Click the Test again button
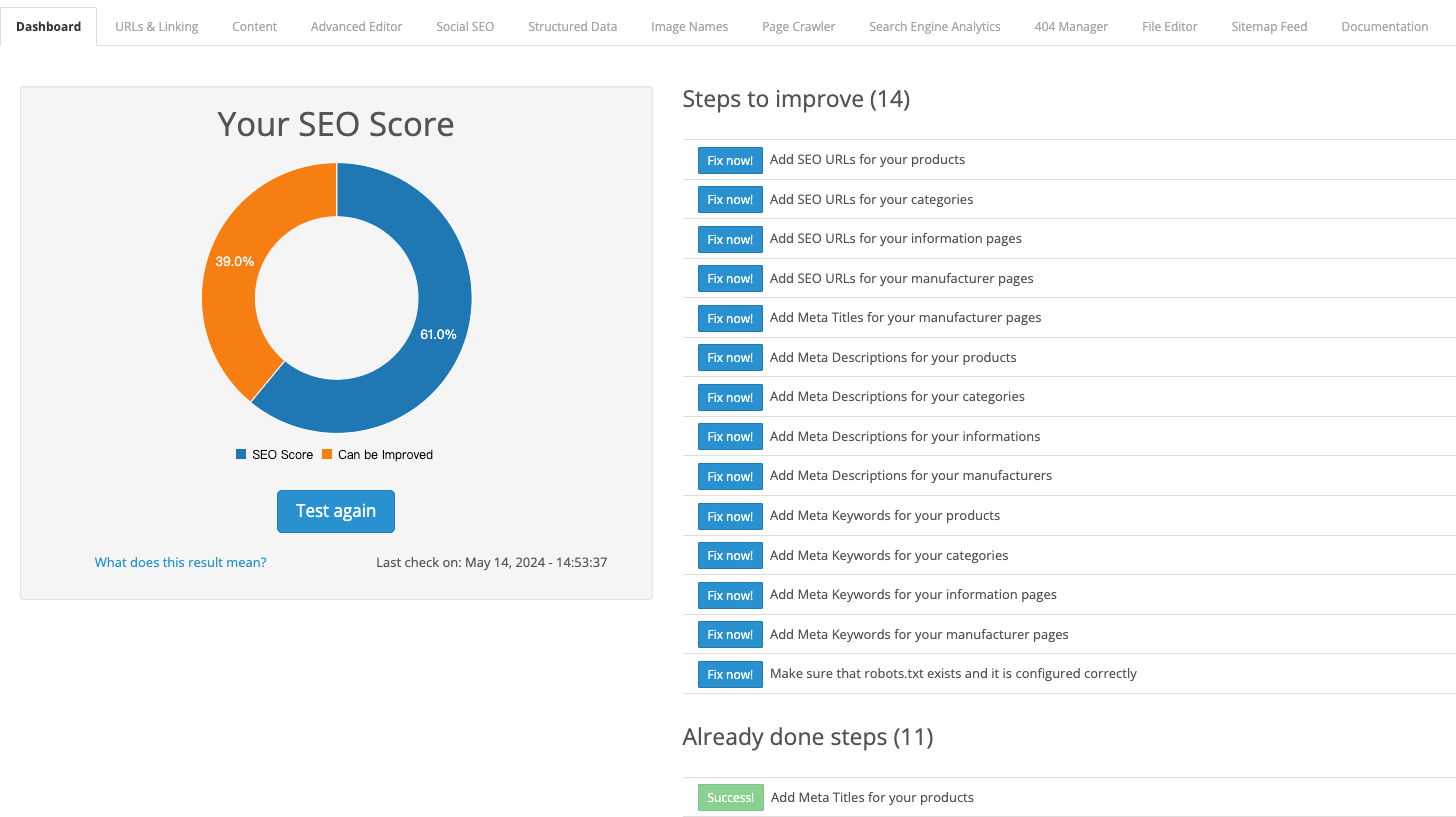The image size is (1456, 817). tap(336, 511)
